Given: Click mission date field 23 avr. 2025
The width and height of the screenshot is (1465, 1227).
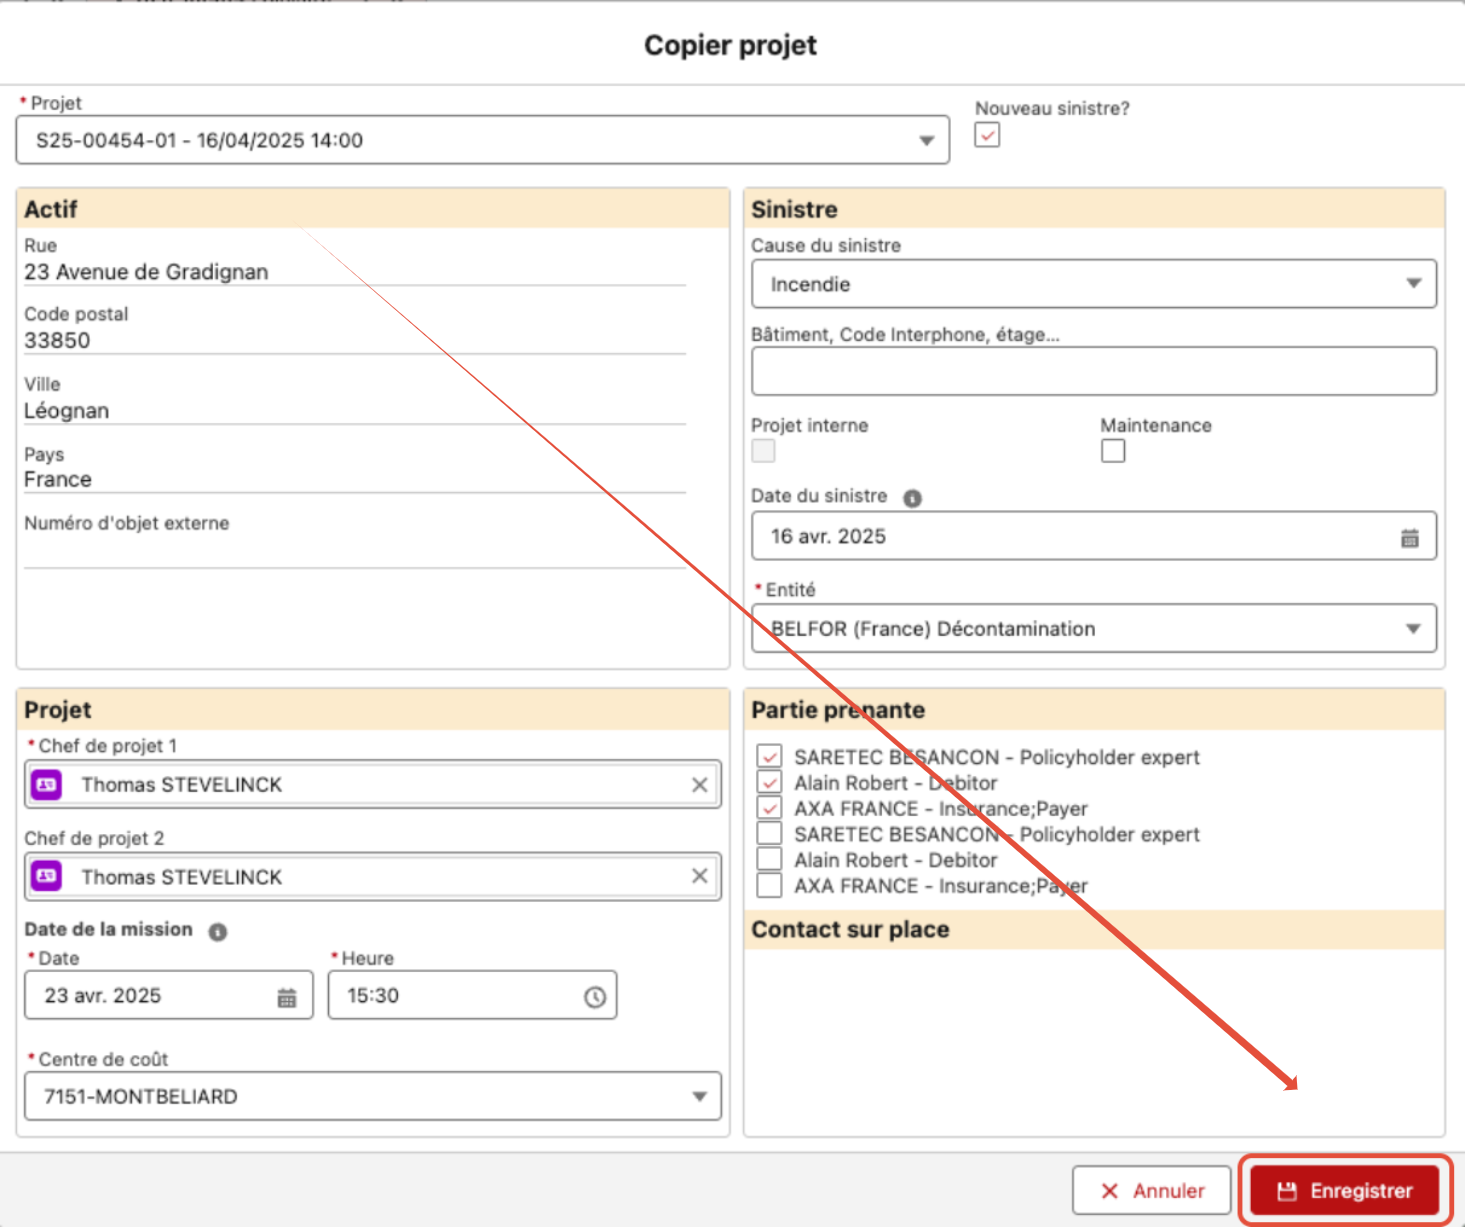Looking at the screenshot, I should [x=169, y=995].
